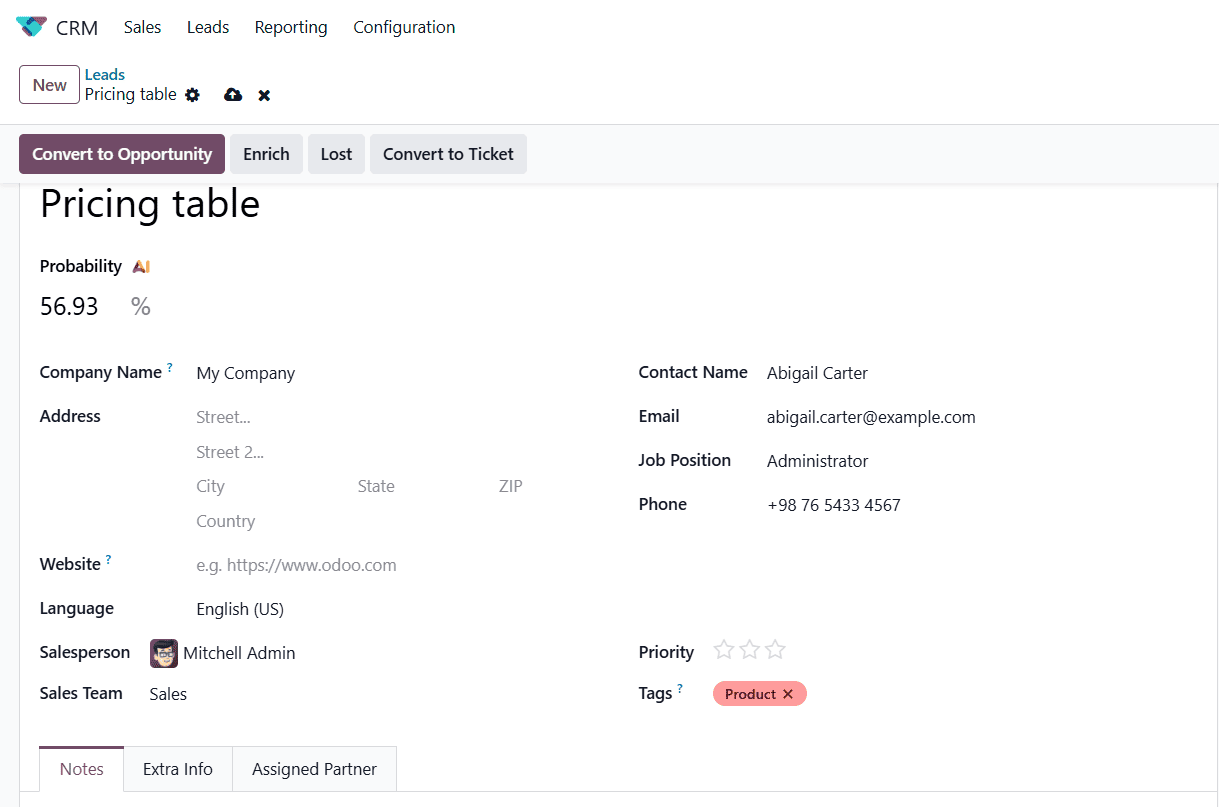Set priority to third star

(775, 650)
